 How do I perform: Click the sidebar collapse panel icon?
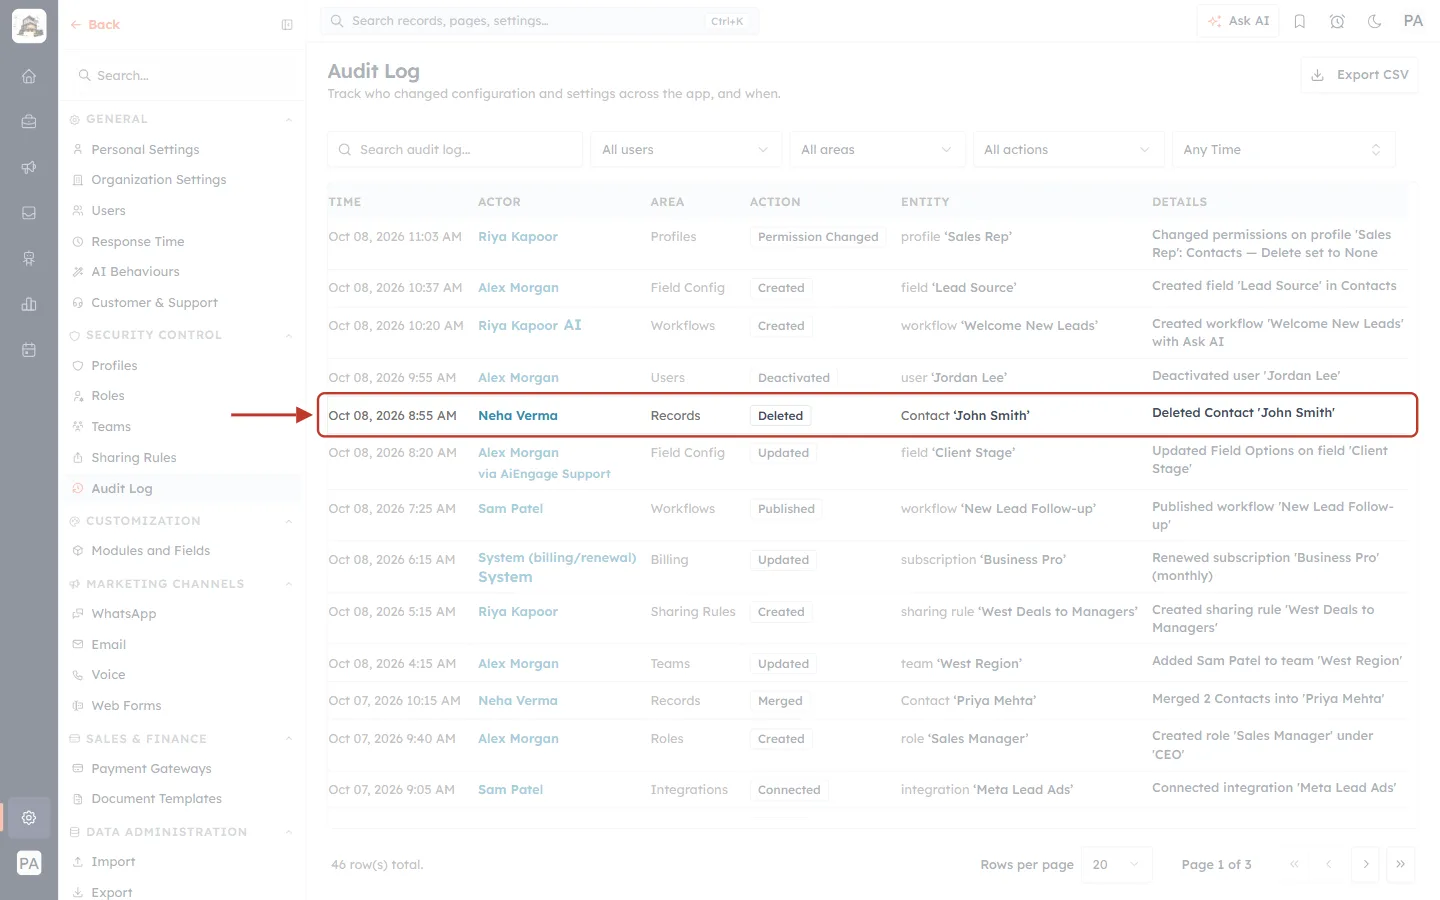coord(287,25)
